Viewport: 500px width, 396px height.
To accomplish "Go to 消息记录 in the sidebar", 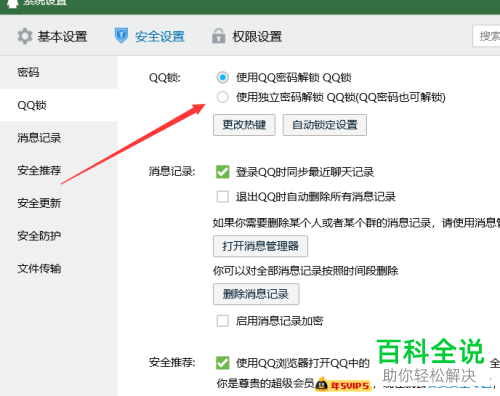I will click(59, 138).
